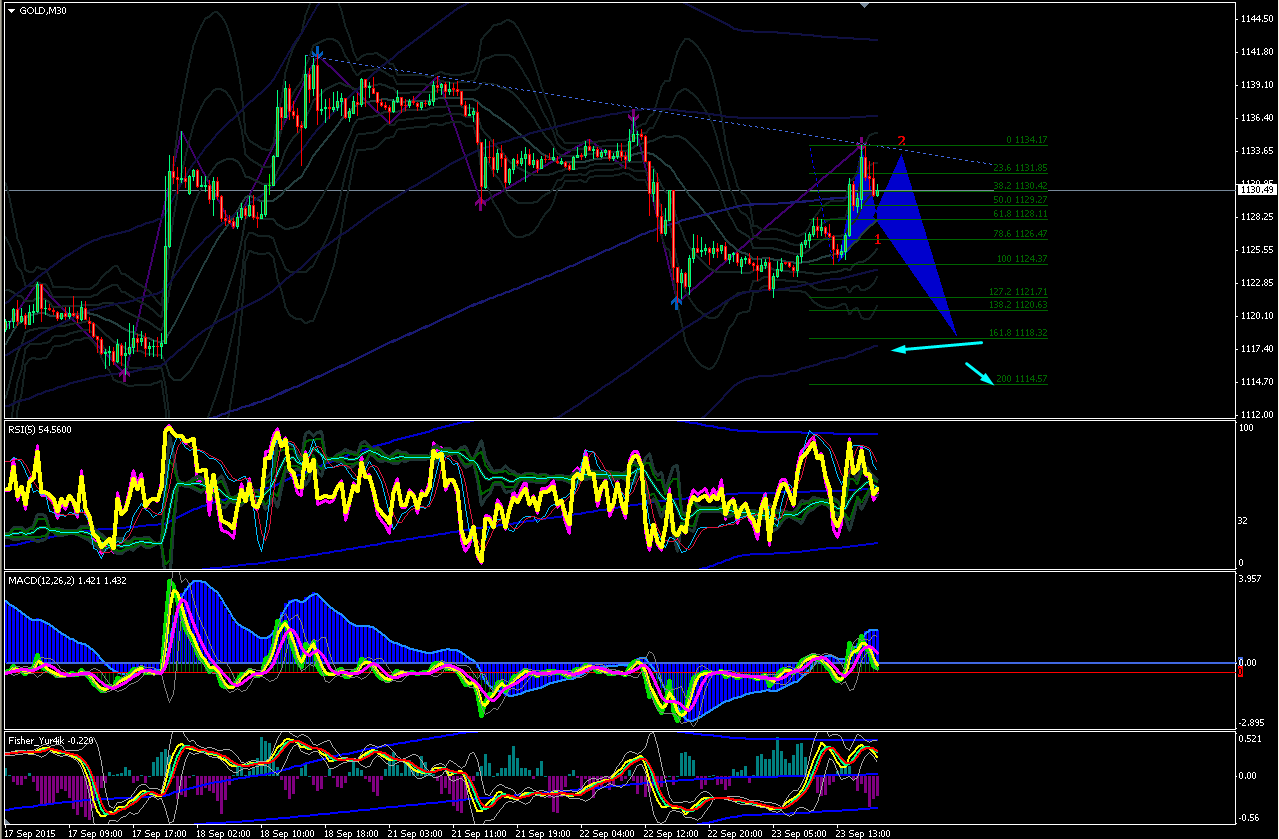1279x839 pixels.
Task: Click Fibonacci level 78.6 1126.47
Action: click(x=1018, y=233)
